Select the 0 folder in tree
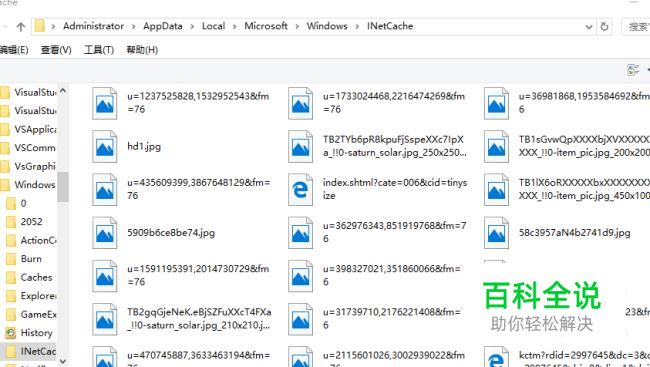Screen dimensions: 650x367 [17, 203]
